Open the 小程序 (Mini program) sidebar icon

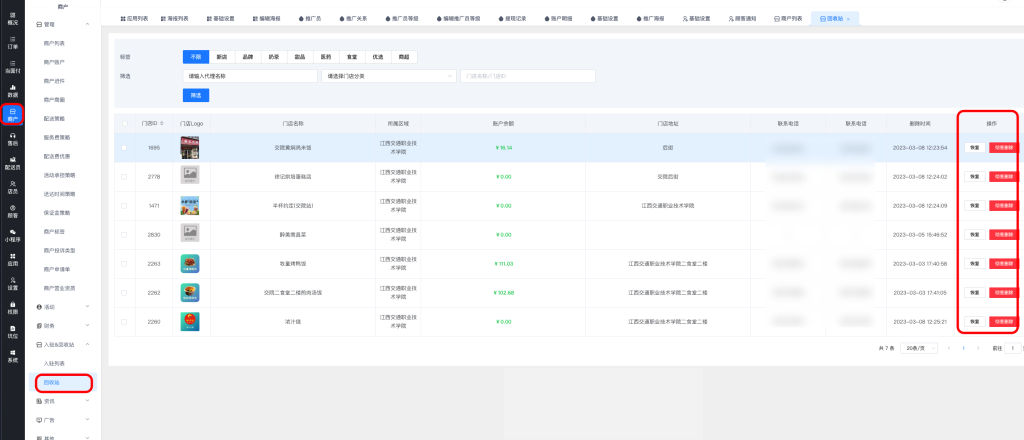click(12, 236)
